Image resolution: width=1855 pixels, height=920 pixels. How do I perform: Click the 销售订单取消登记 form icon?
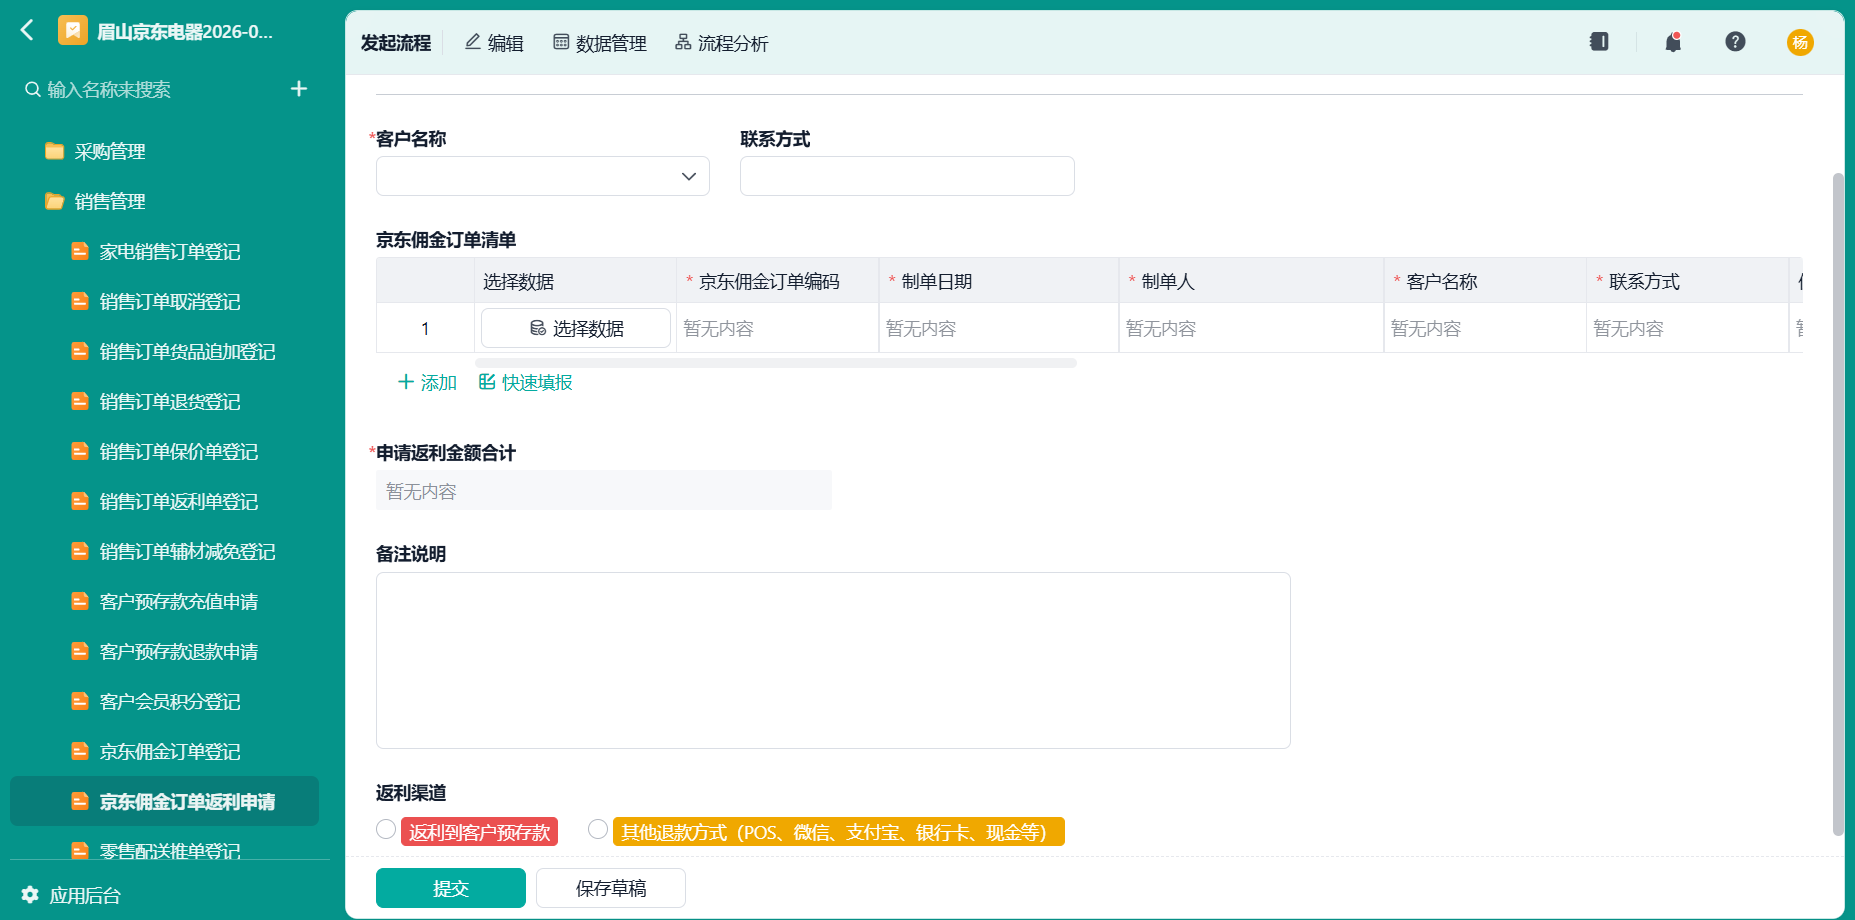click(80, 301)
